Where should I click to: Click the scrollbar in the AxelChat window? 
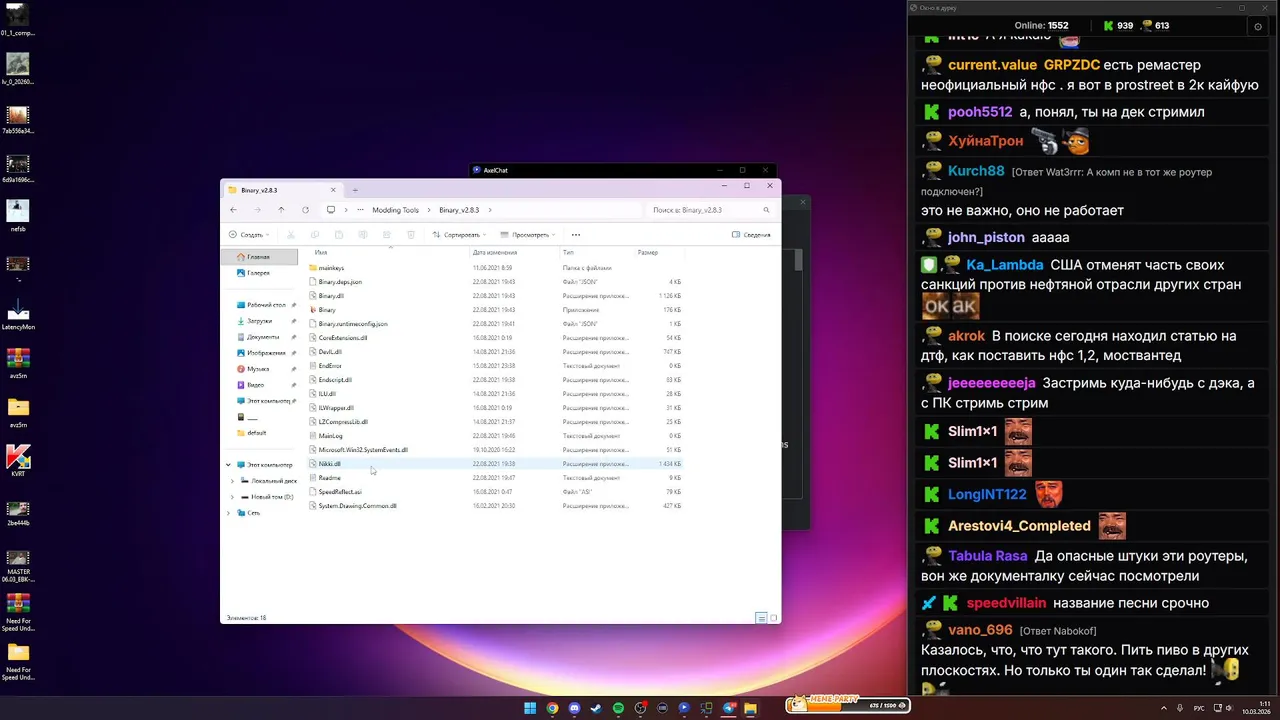pos(798,262)
